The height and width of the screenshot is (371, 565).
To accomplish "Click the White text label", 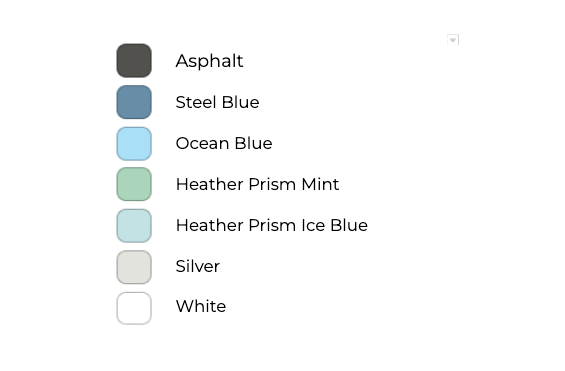I will coord(201,306).
